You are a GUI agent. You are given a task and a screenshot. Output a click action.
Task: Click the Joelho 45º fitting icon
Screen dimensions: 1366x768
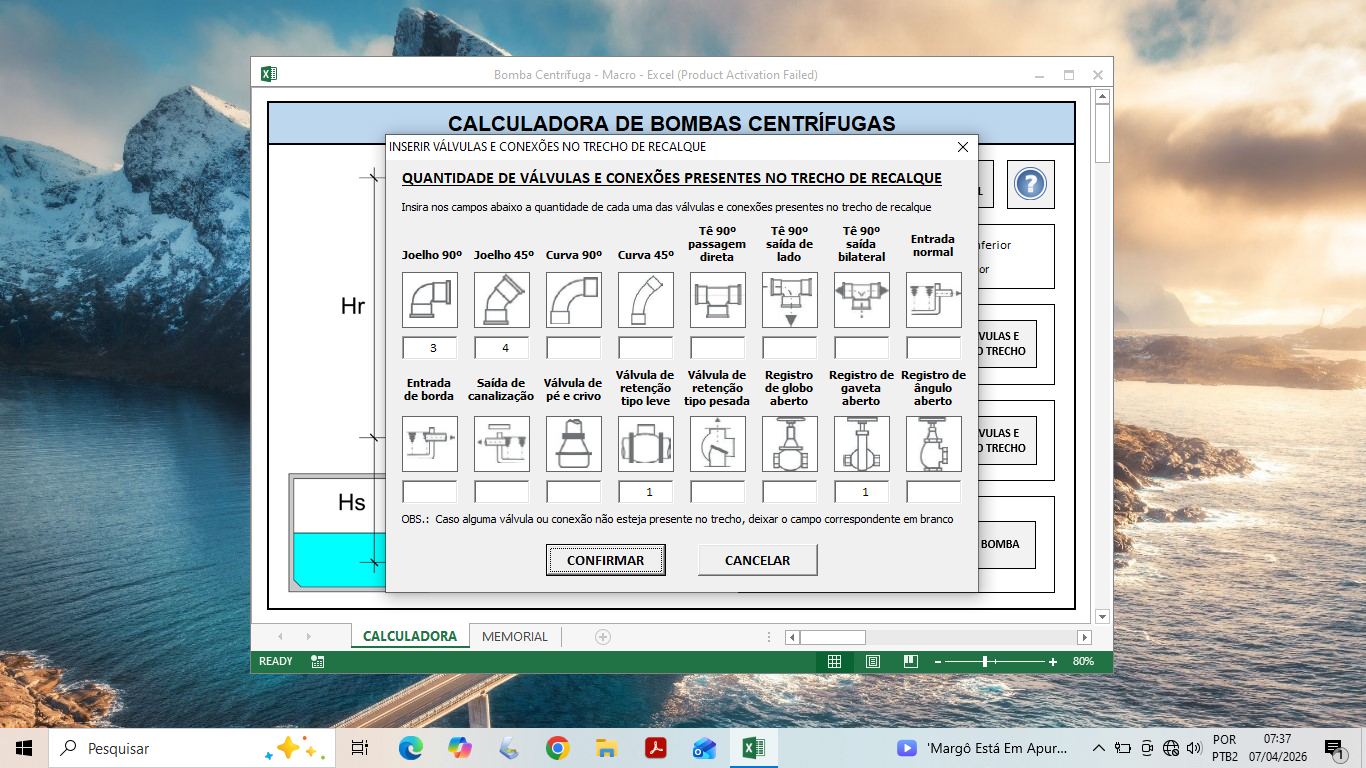point(502,300)
